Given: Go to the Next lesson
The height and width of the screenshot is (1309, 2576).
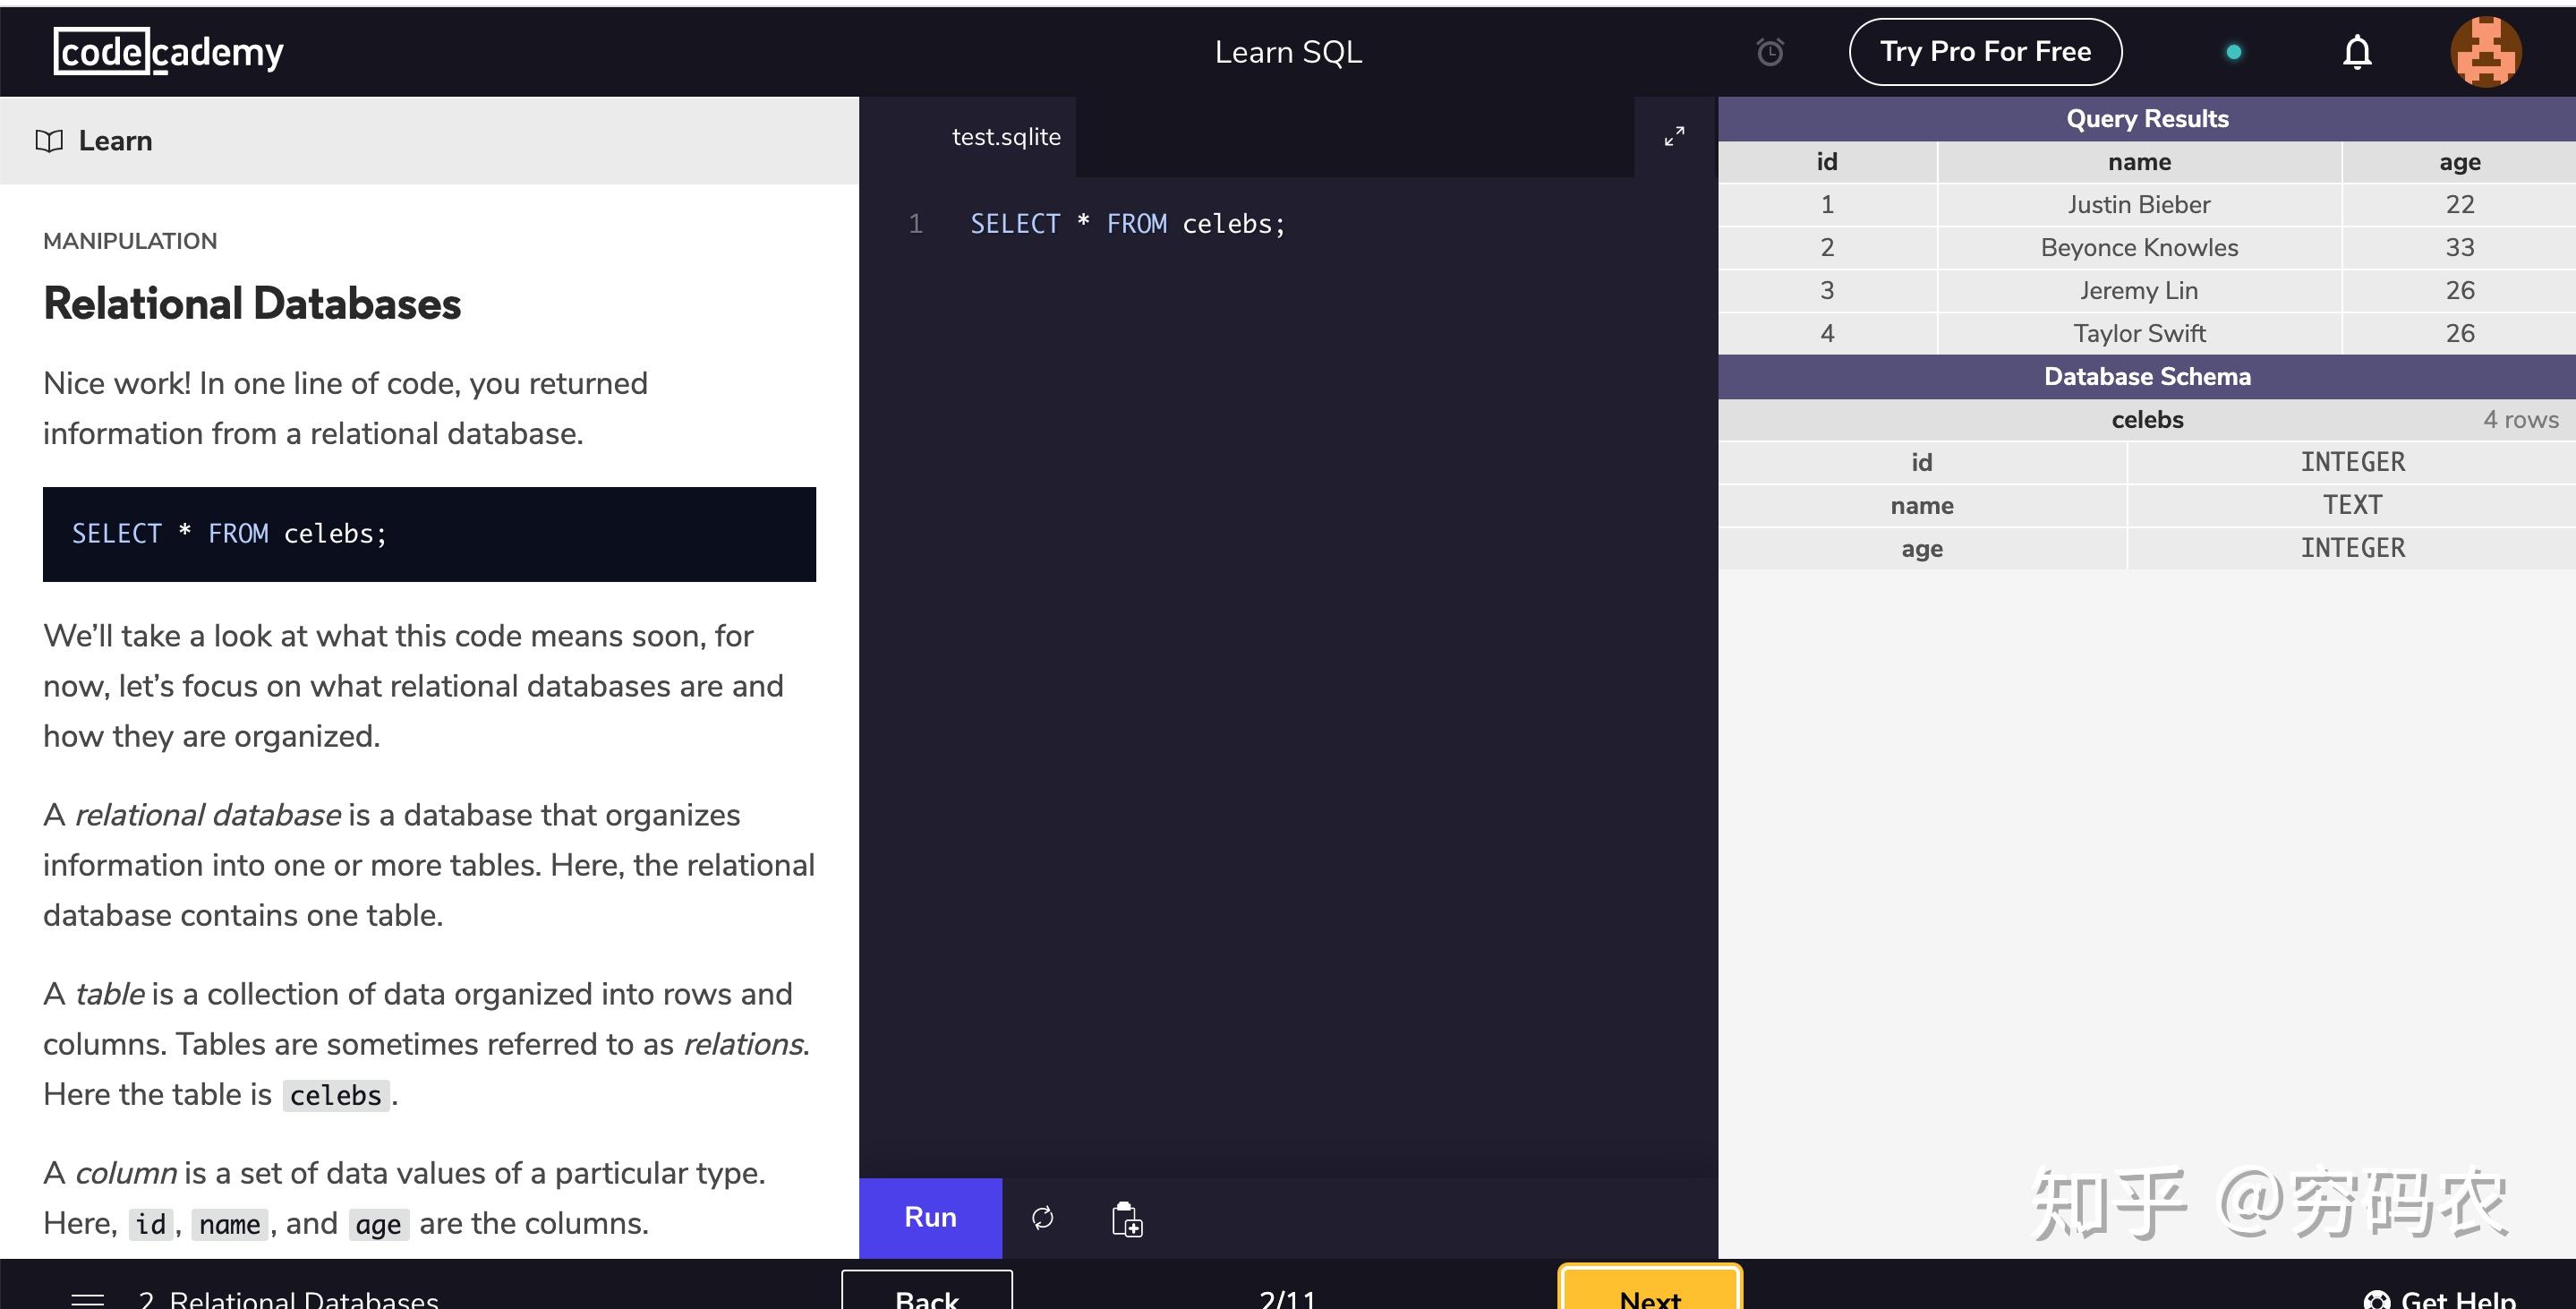Looking at the screenshot, I should [1650, 1290].
